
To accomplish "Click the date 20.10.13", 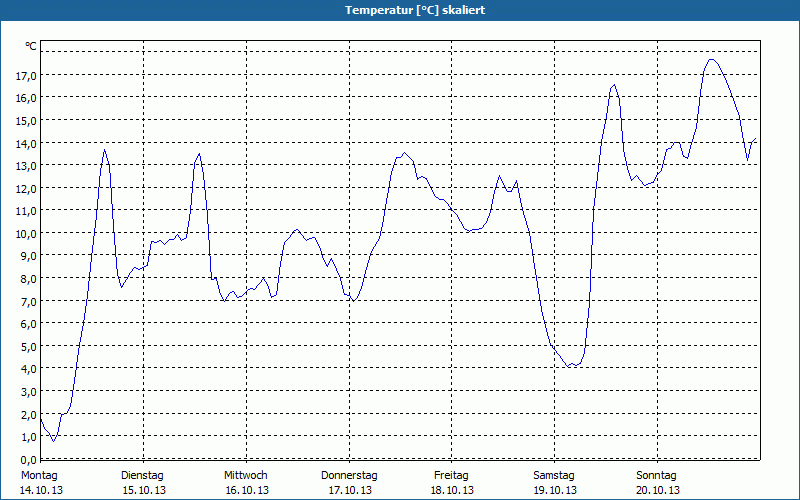I will (x=658, y=490).
